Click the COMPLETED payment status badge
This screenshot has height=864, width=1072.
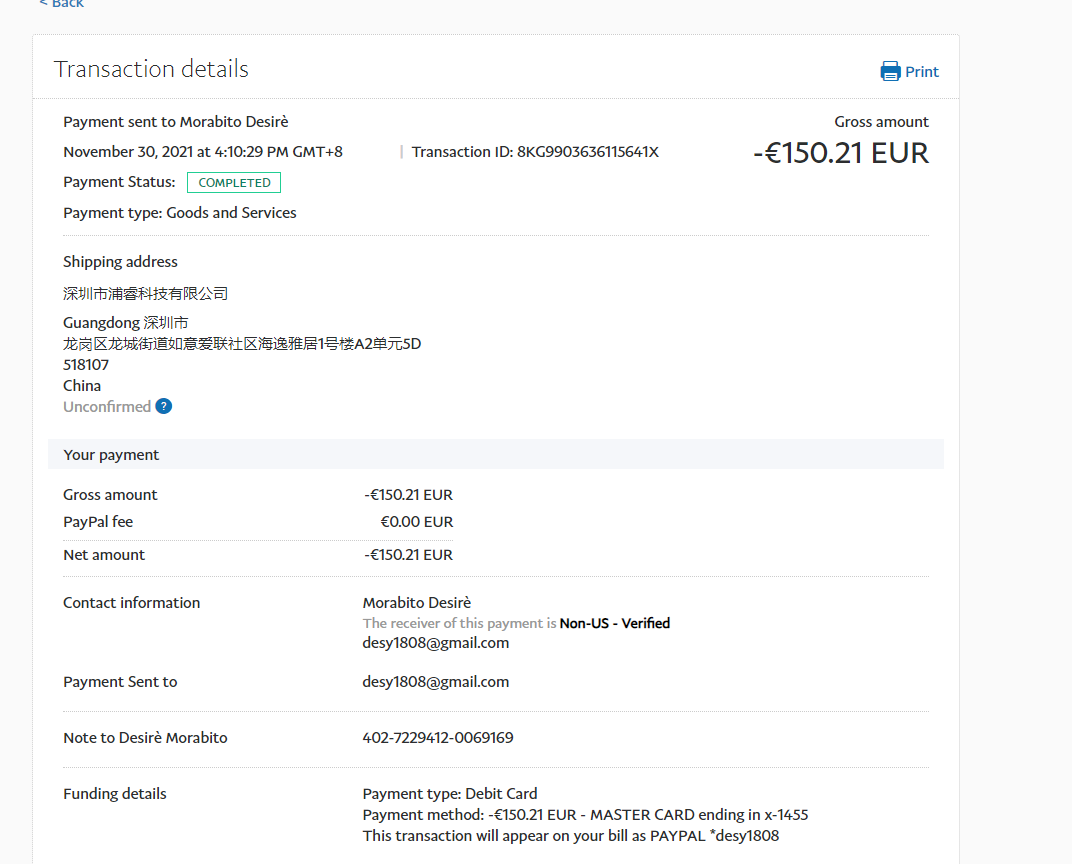tap(234, 183)
